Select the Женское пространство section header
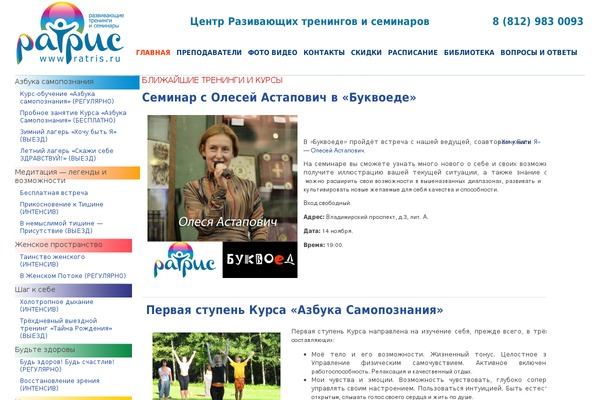 73,245
